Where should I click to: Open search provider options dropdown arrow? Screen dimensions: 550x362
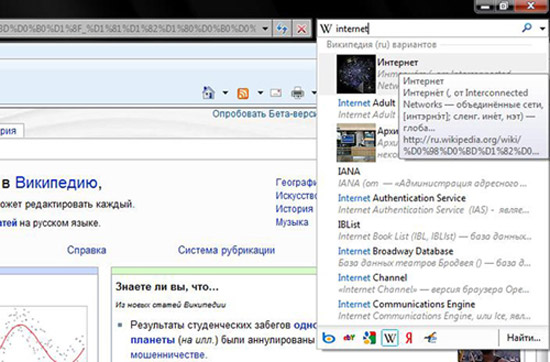[x=542, y=28]
